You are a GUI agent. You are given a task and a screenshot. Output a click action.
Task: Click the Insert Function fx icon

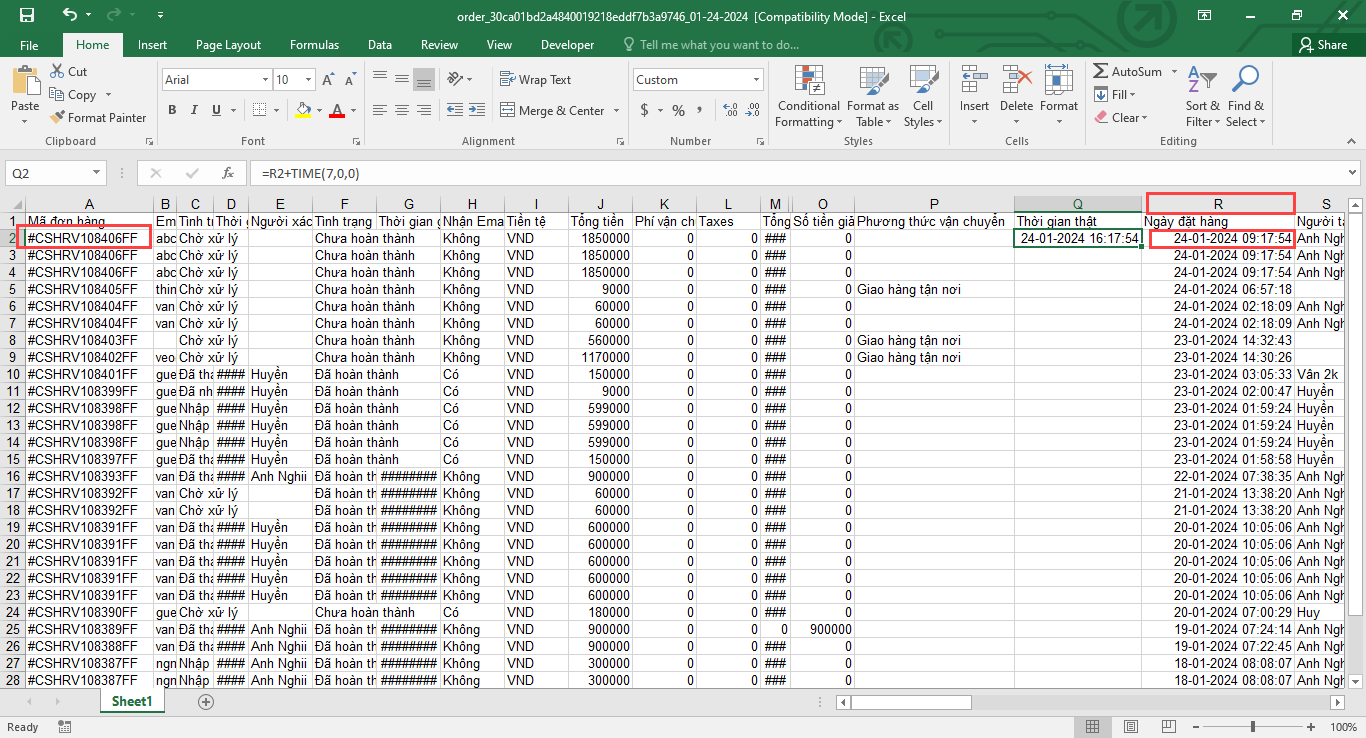pos(228,173)
